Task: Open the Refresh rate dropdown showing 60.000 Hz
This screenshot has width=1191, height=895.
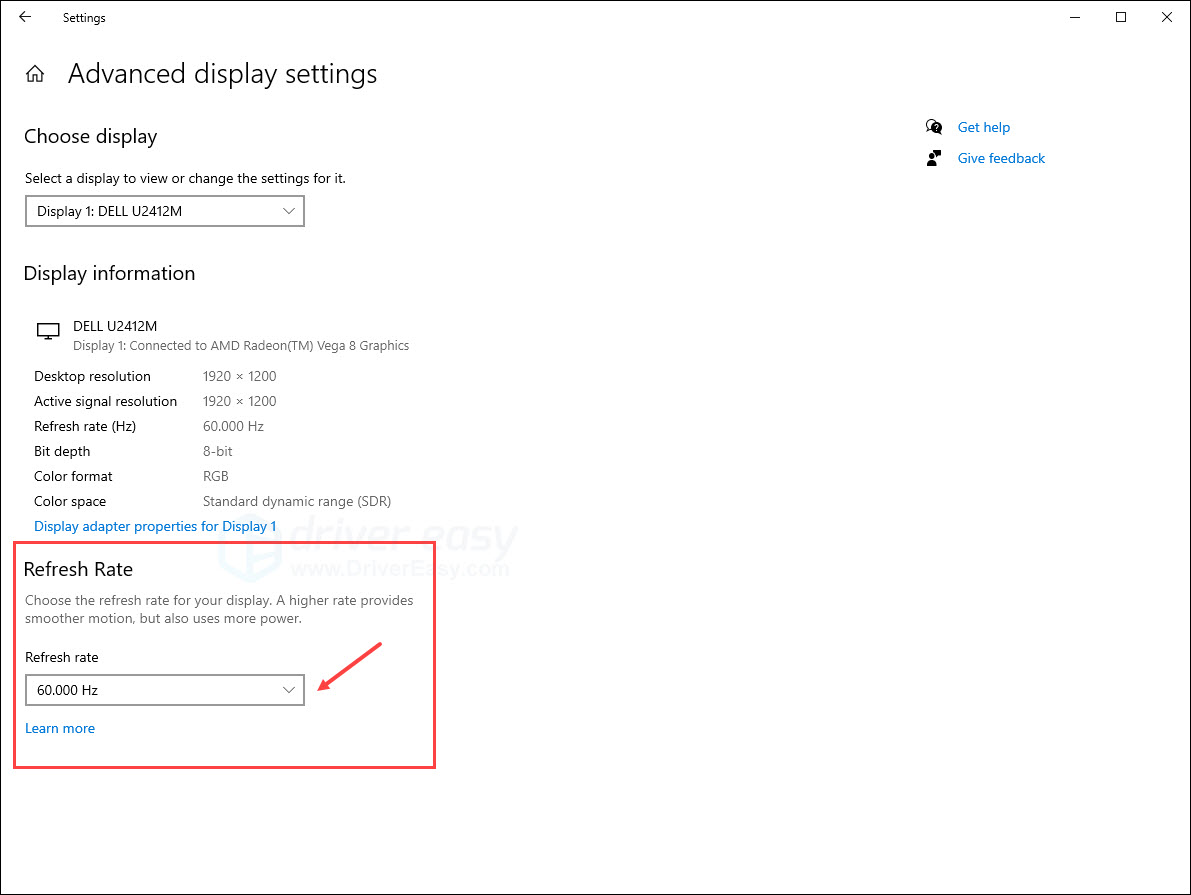Action: tap(164, 690)
